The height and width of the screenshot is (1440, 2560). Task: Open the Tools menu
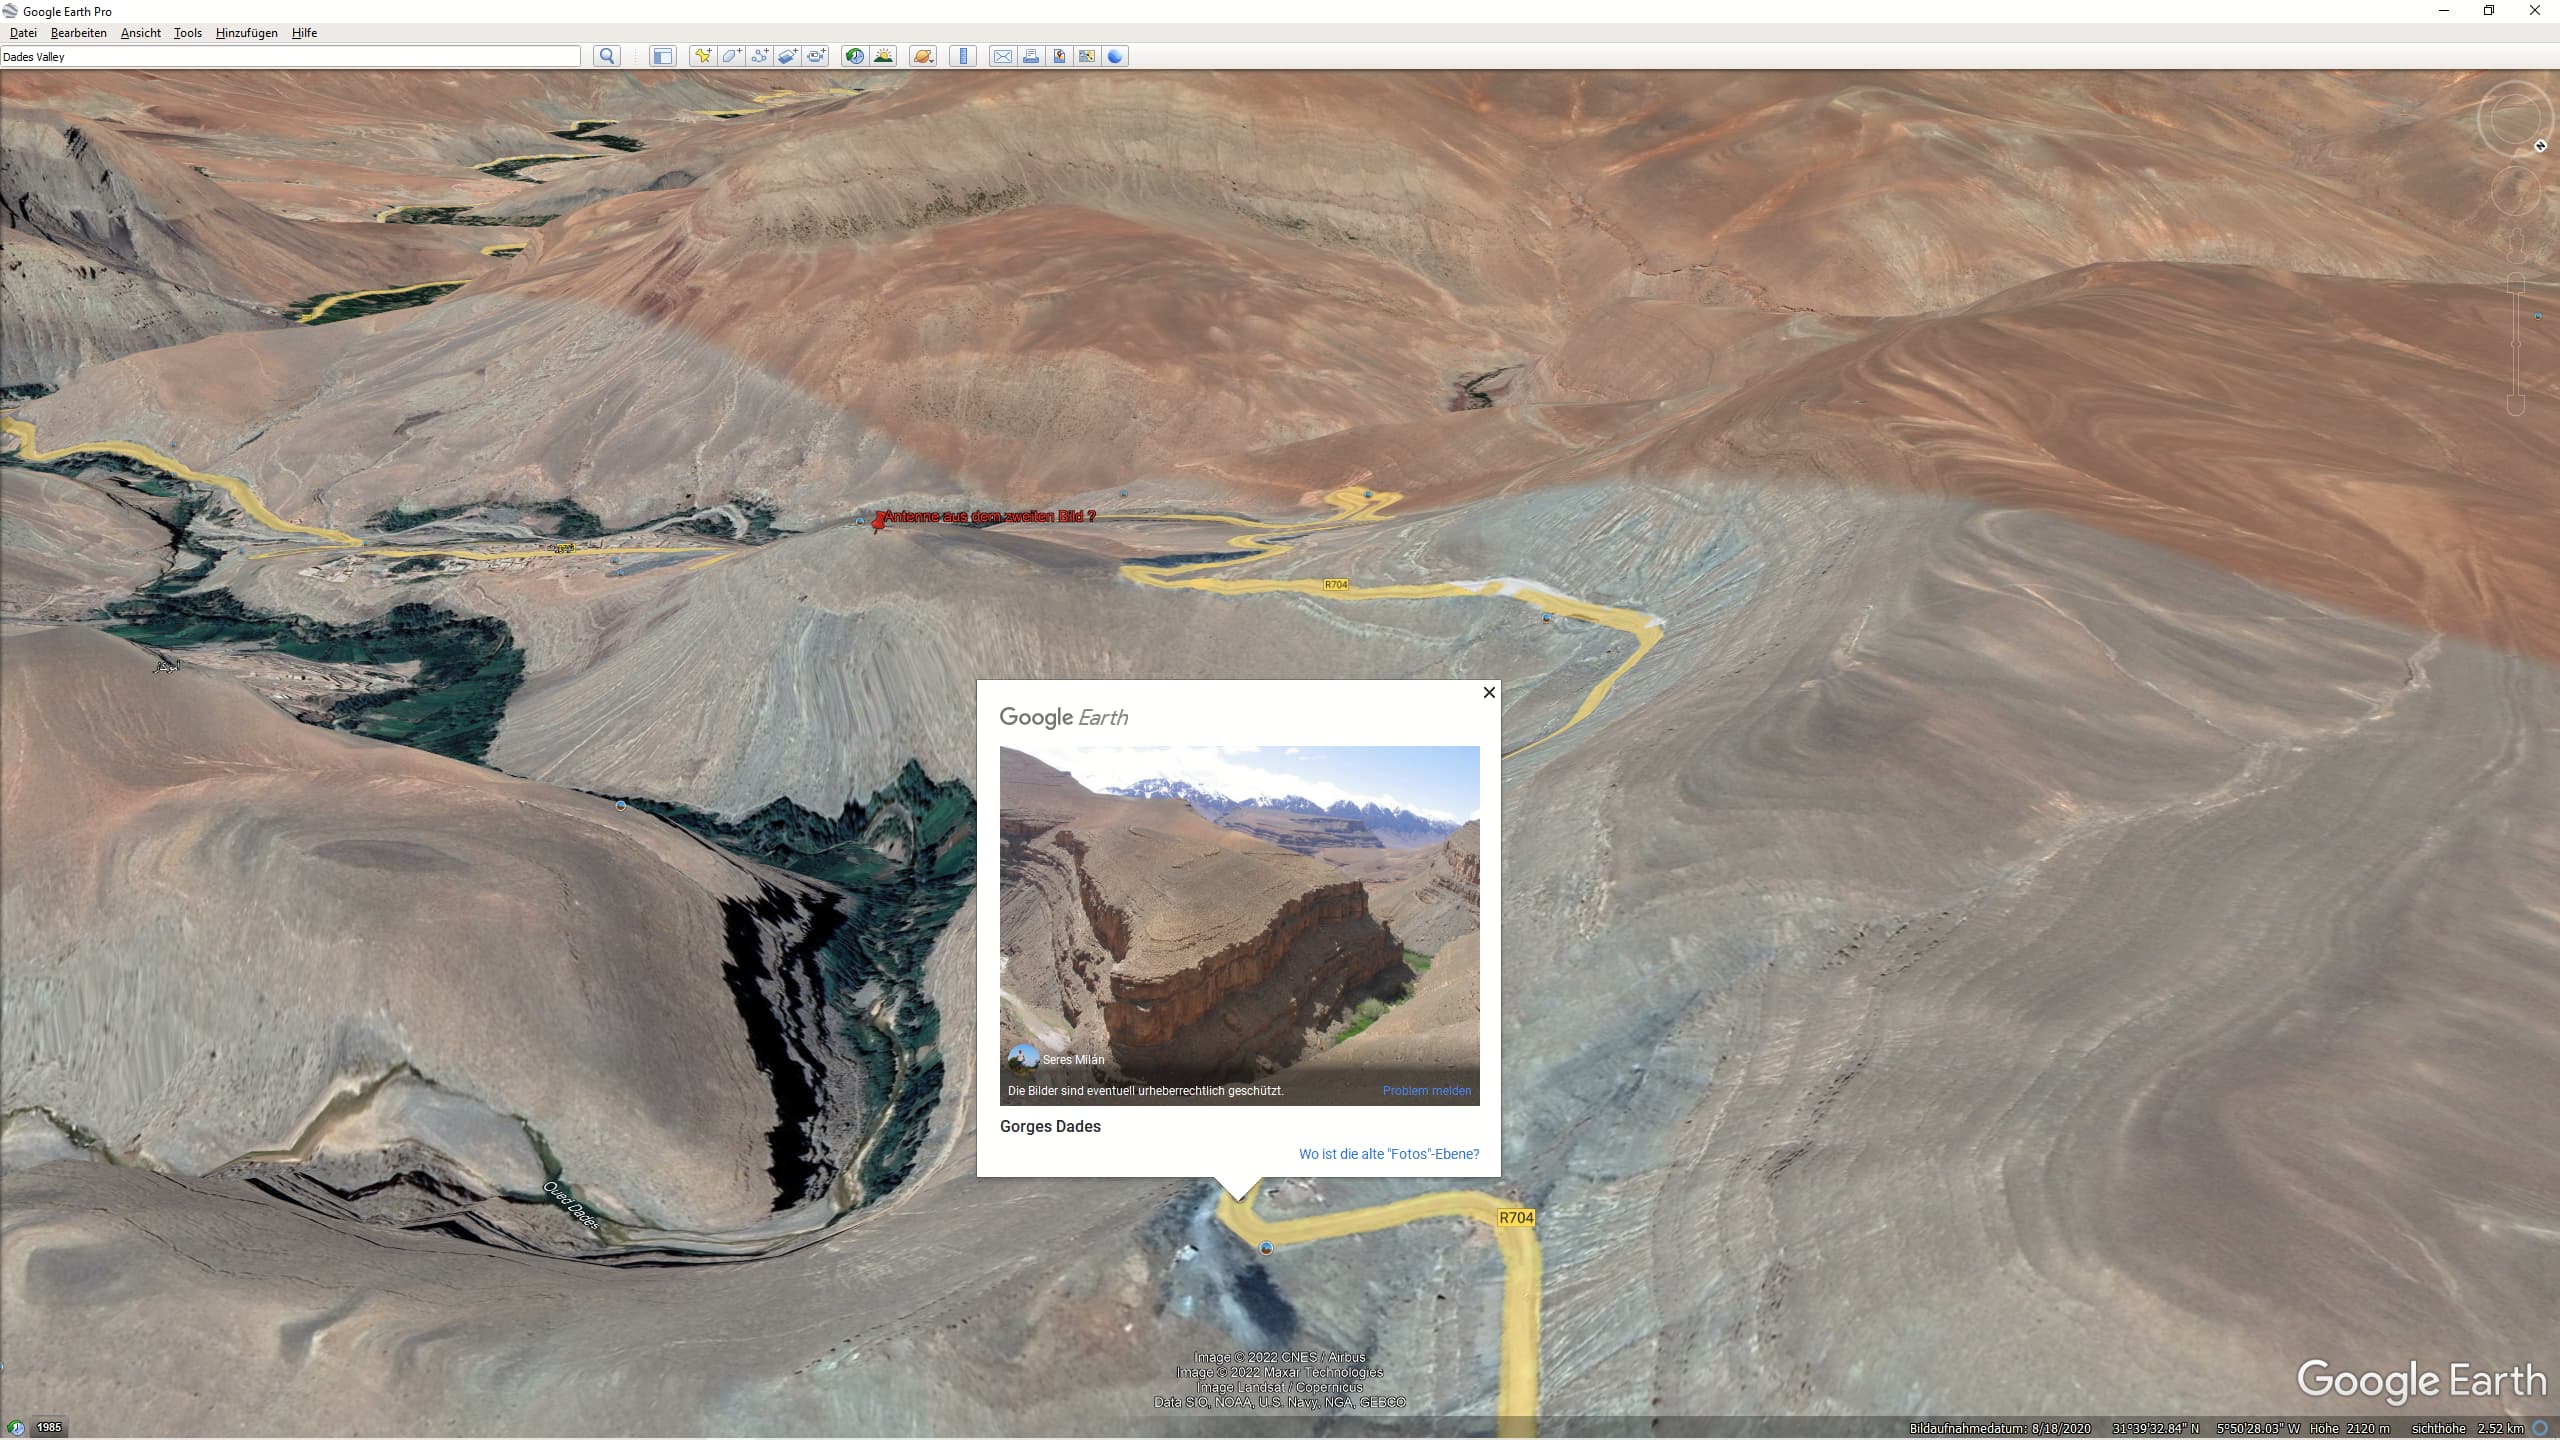coord(188,33)
